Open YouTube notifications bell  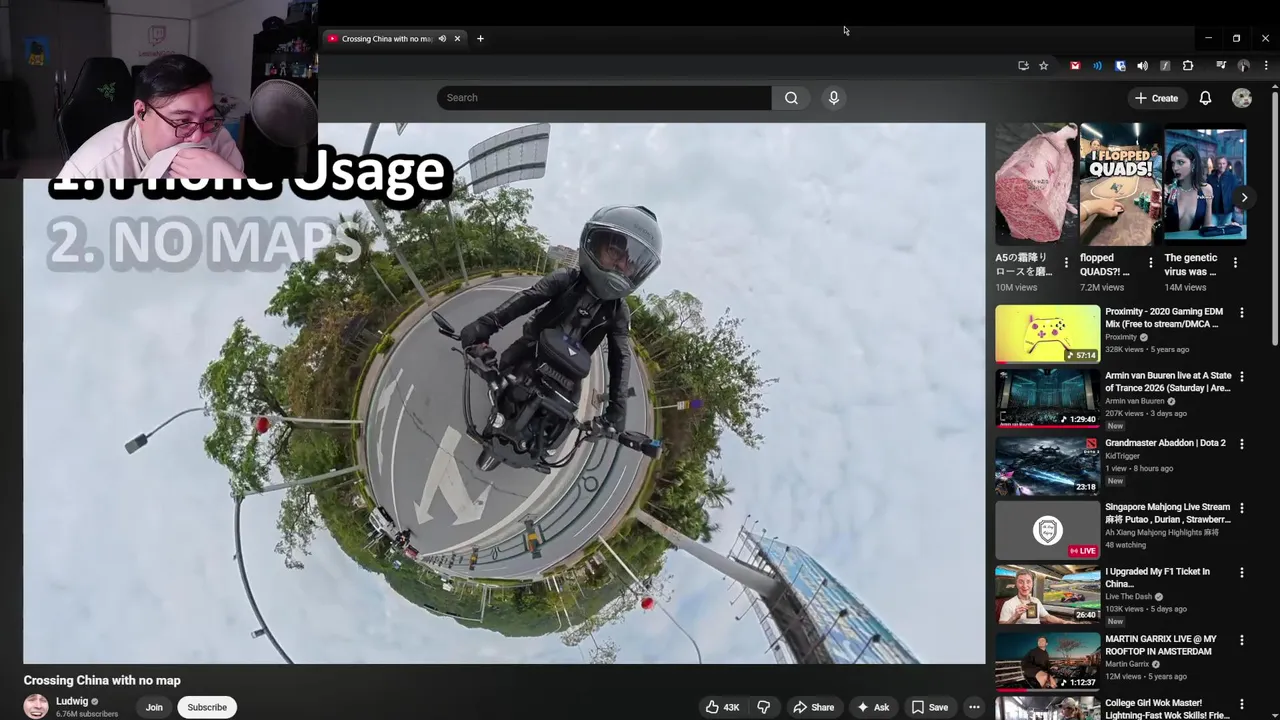[x=1205, y=98]
